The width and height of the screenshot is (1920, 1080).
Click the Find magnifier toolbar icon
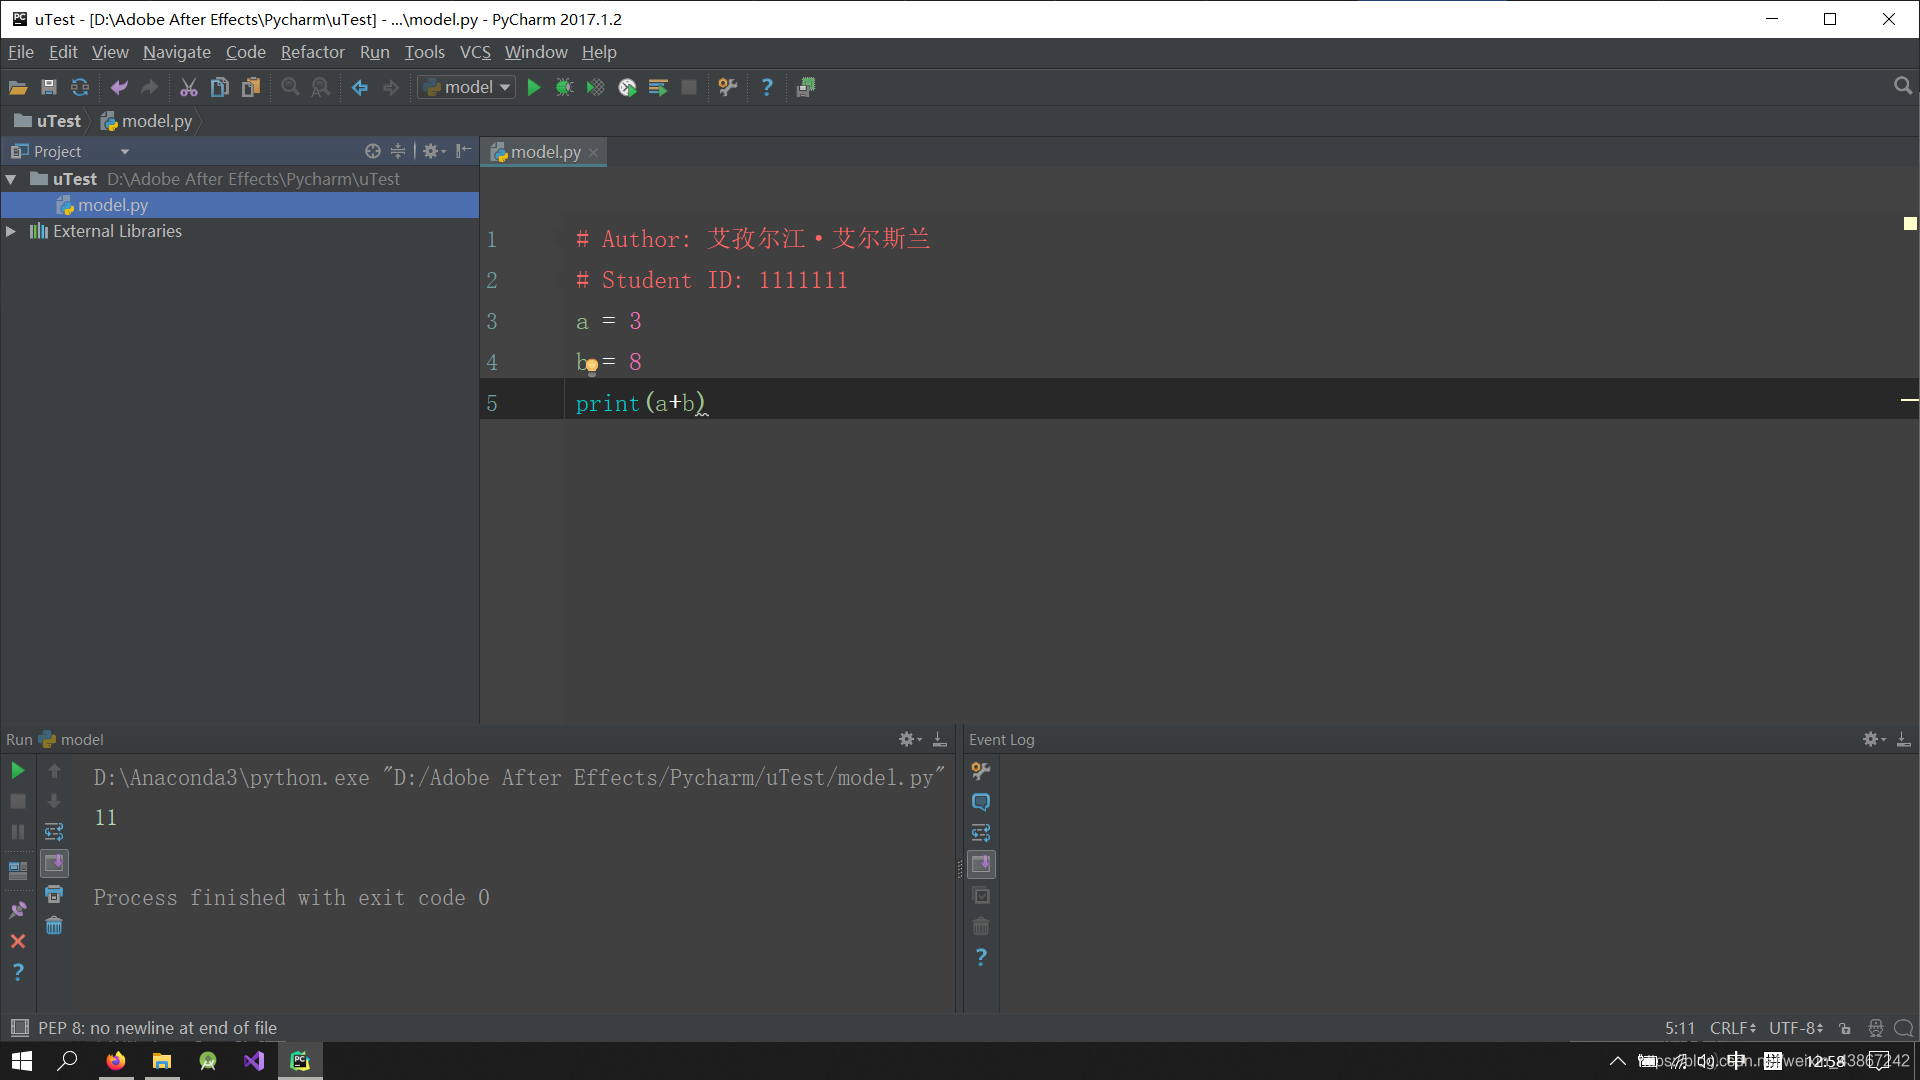290,88
